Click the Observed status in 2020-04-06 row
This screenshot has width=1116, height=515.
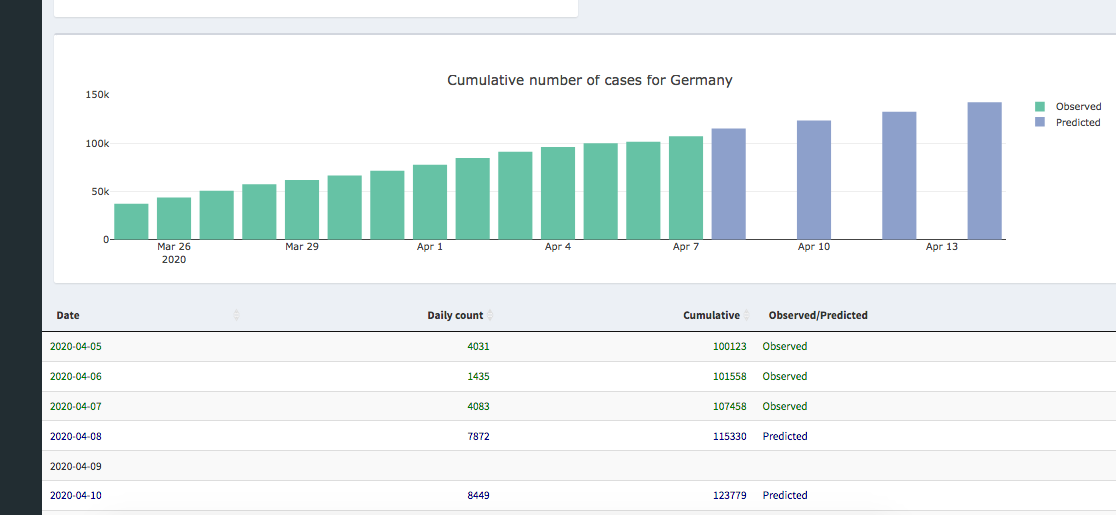[x=785, y=377]
